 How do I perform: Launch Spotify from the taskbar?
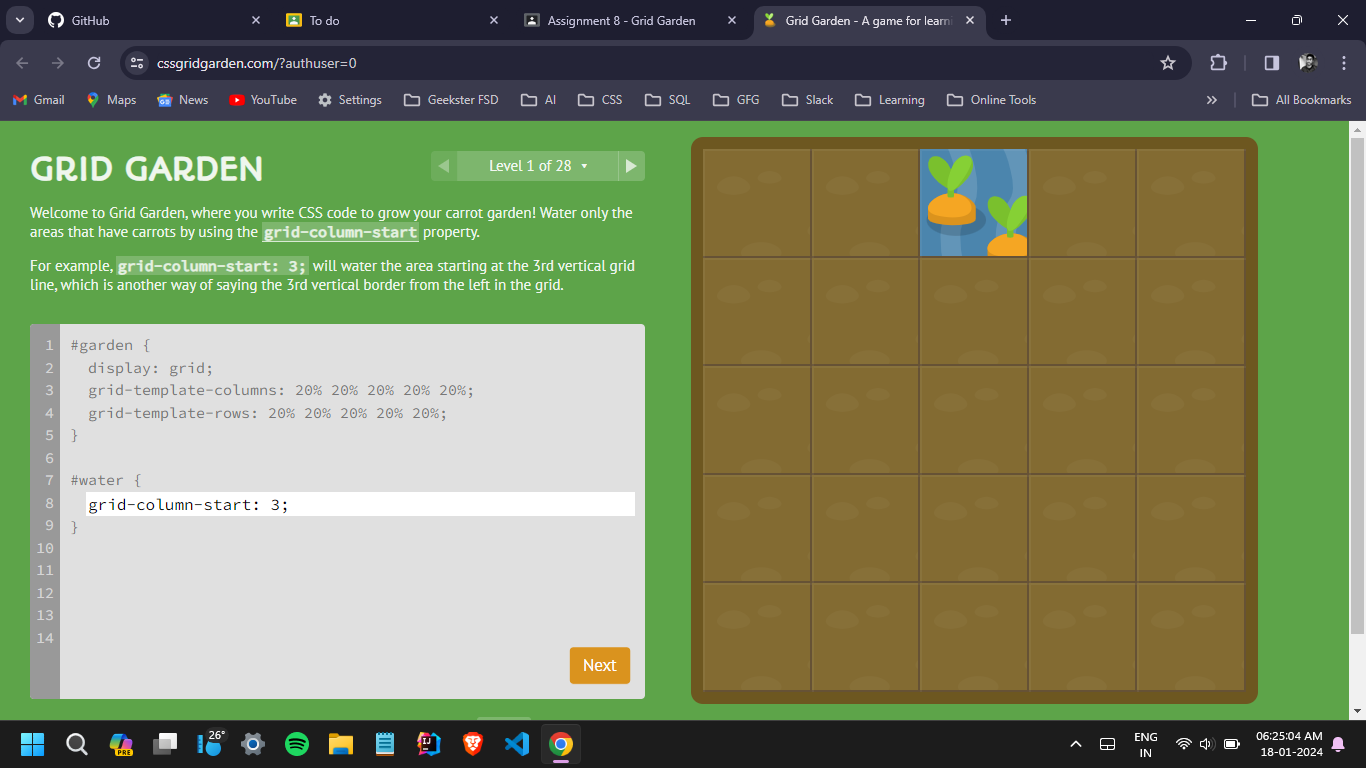[297, 744]
